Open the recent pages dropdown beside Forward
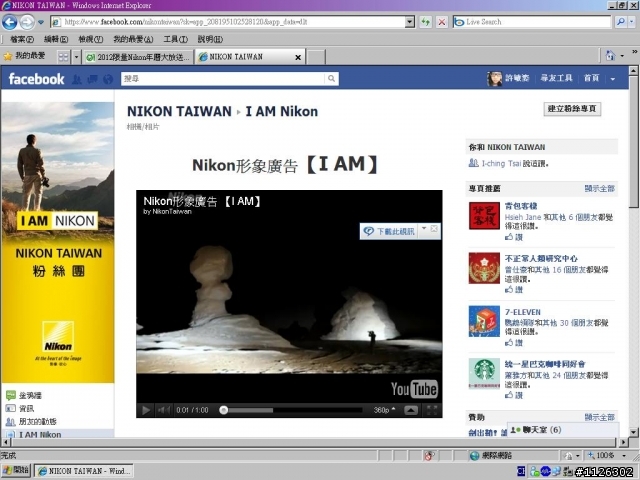Viewport: 640px width, 480px height. (x=41, y=22)
